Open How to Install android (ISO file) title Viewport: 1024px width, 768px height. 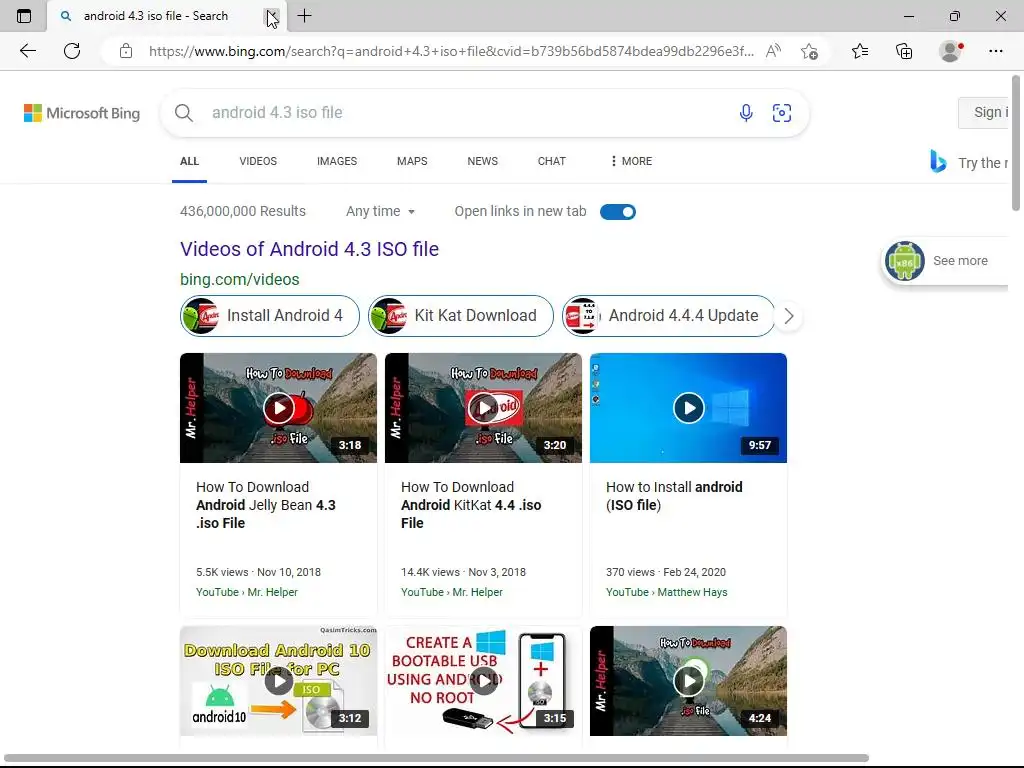coord(674,496)
